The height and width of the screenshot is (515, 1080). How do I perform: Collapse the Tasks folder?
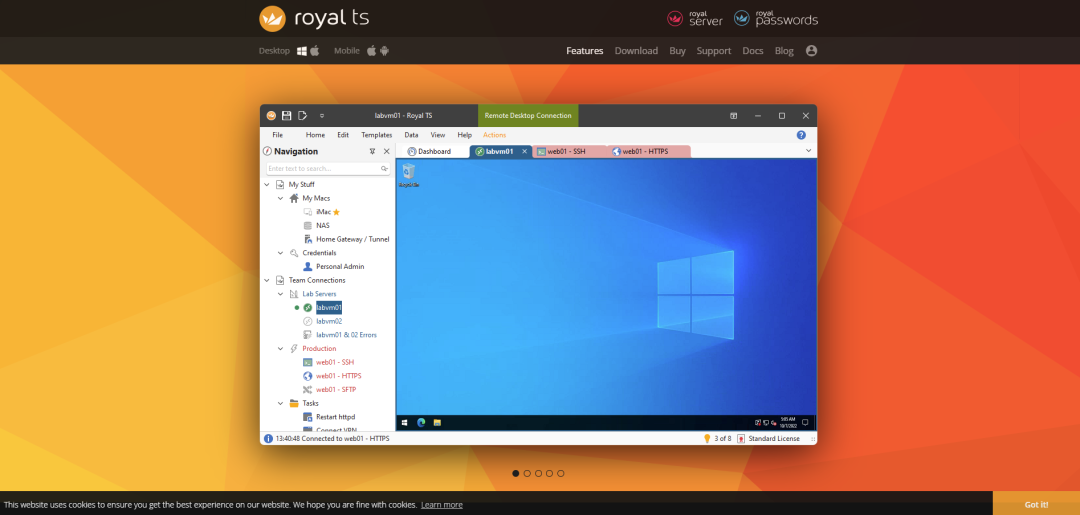280,403
